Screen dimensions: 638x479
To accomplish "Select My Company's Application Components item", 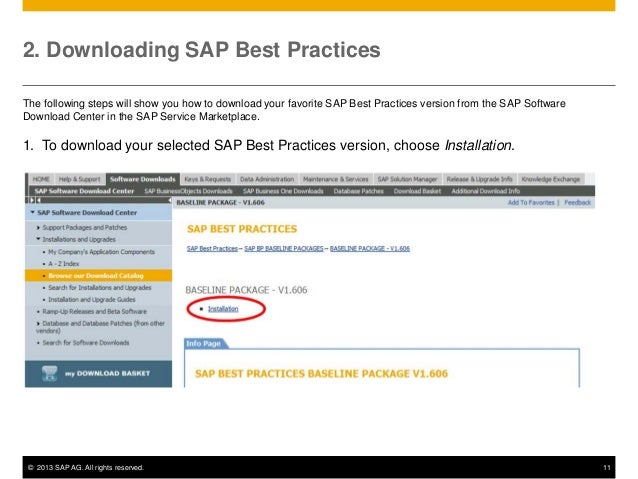I will (102, 252).
